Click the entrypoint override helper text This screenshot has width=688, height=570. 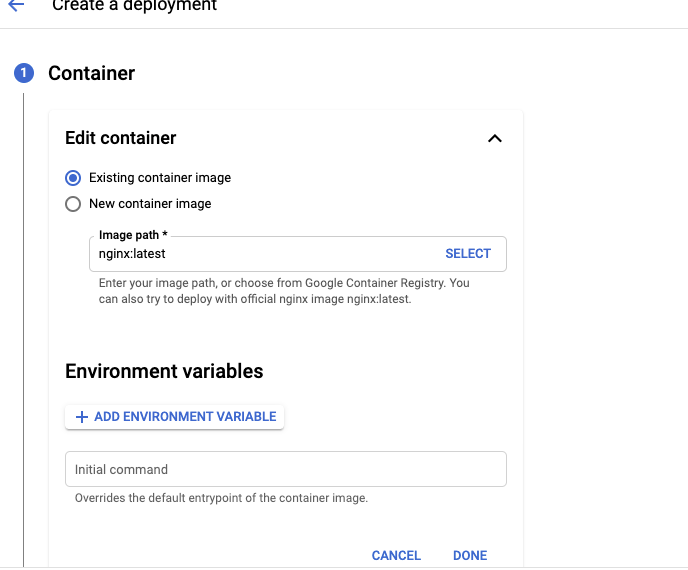pyautogui.click(x=221, y=498)
